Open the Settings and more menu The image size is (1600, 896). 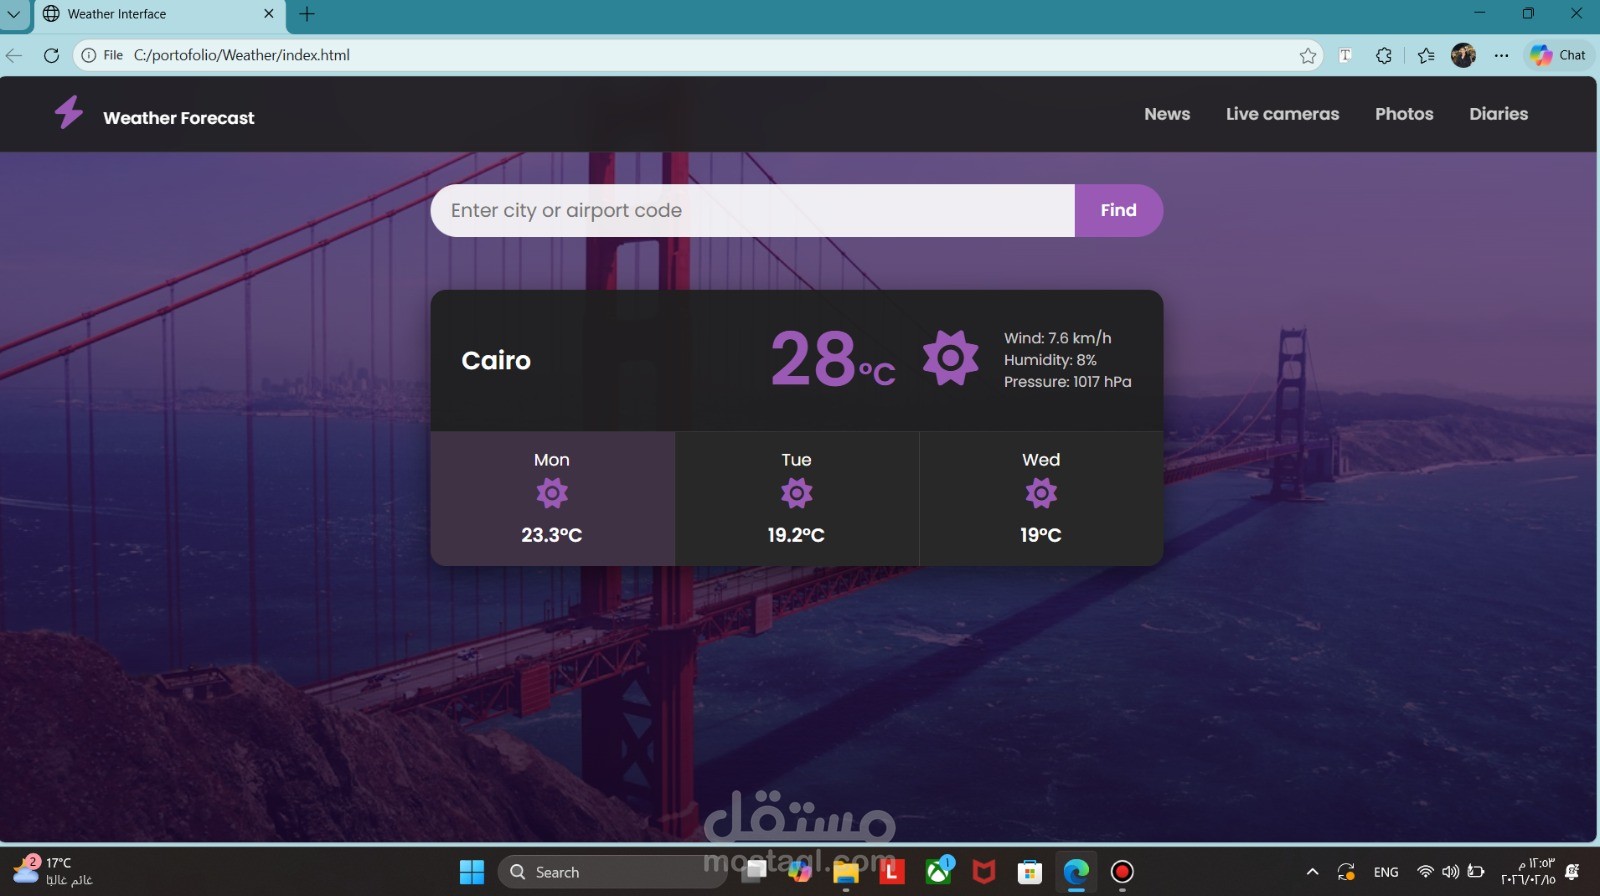(1501, 56)
